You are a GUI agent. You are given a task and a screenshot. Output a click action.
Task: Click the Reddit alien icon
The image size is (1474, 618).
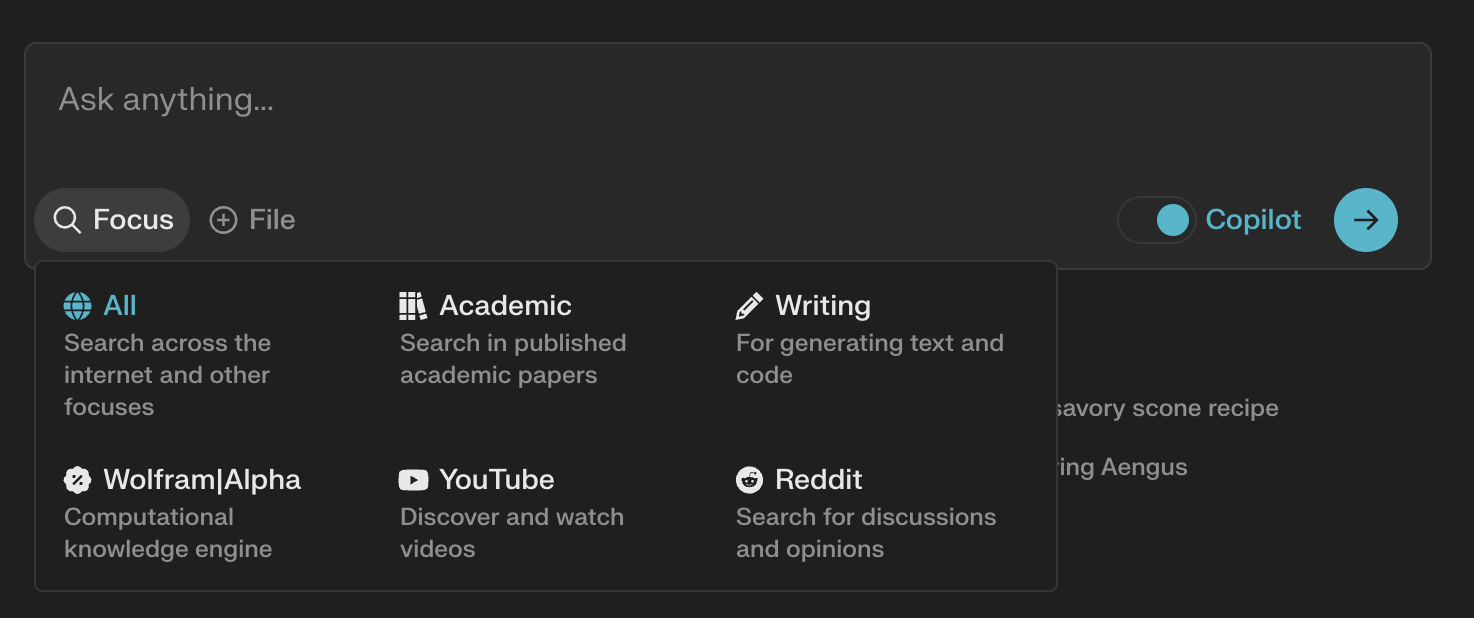749,480
